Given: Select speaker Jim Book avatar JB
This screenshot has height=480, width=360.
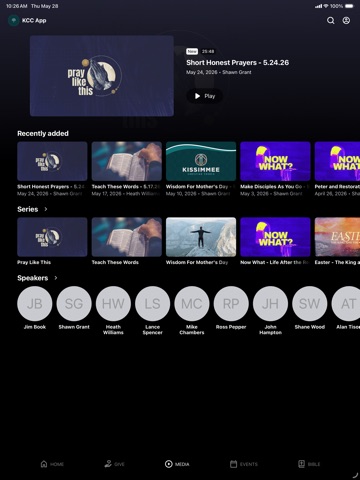Looking at the screenshot, I should tap(35, 304).
